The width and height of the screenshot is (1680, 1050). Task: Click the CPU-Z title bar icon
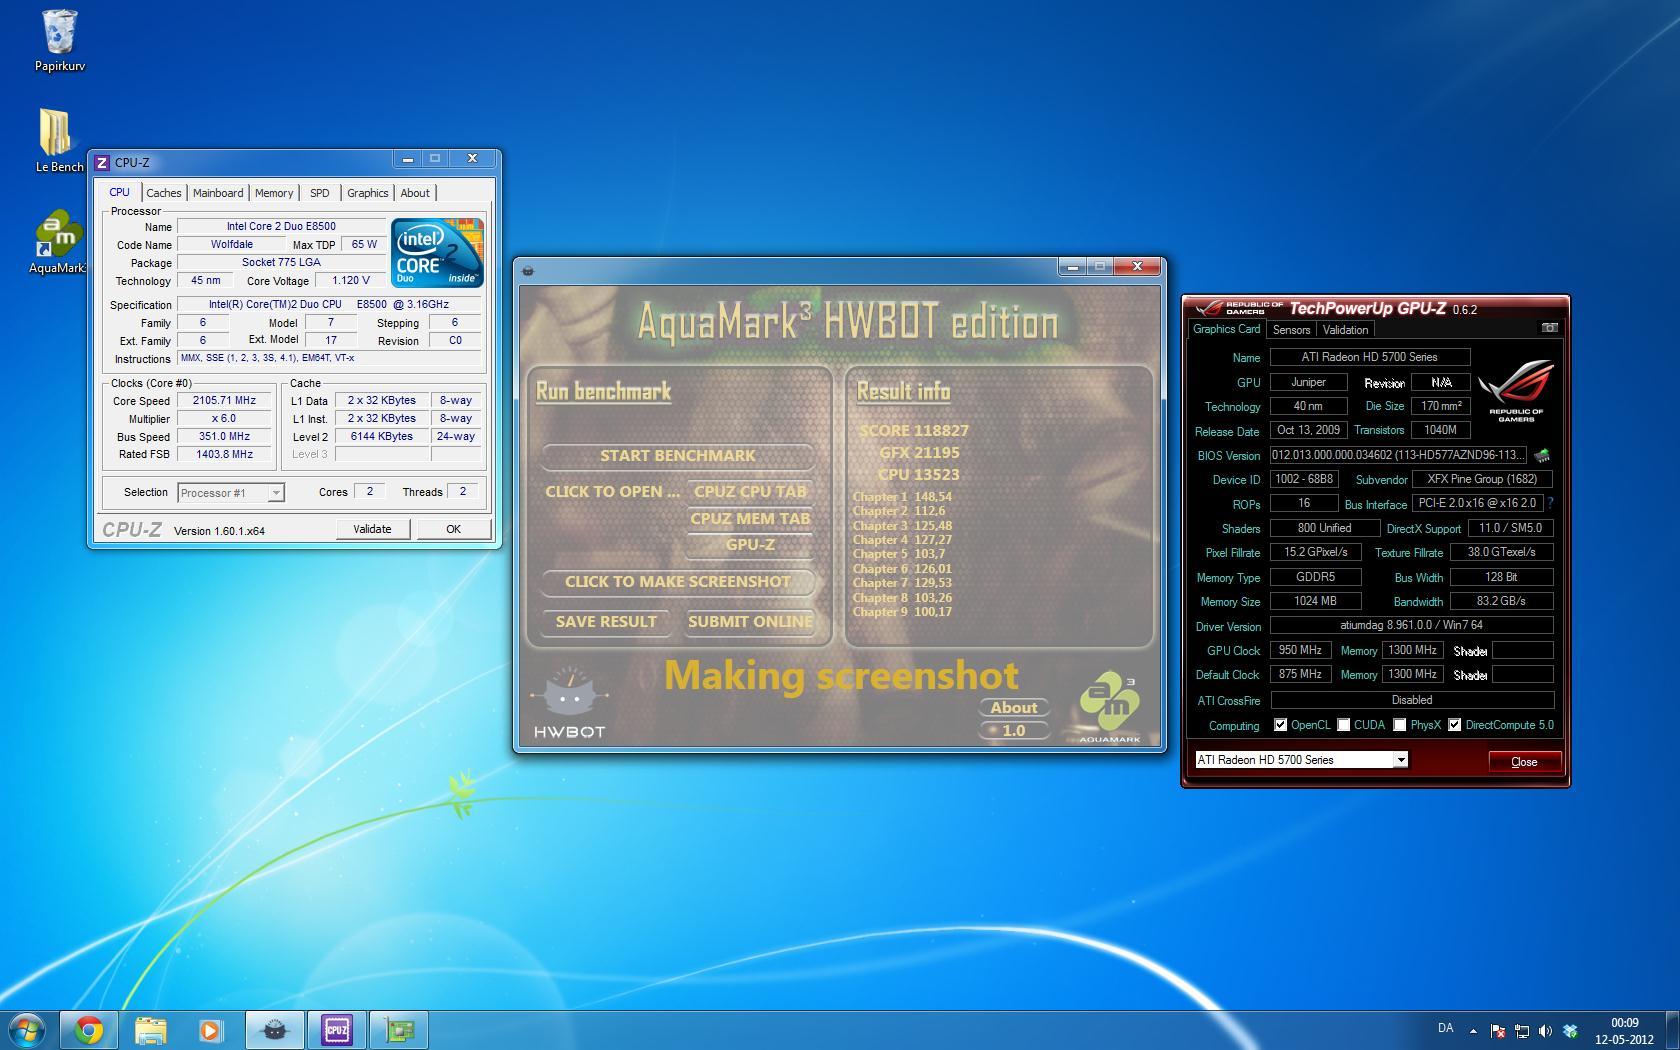(x=102, y=162)
